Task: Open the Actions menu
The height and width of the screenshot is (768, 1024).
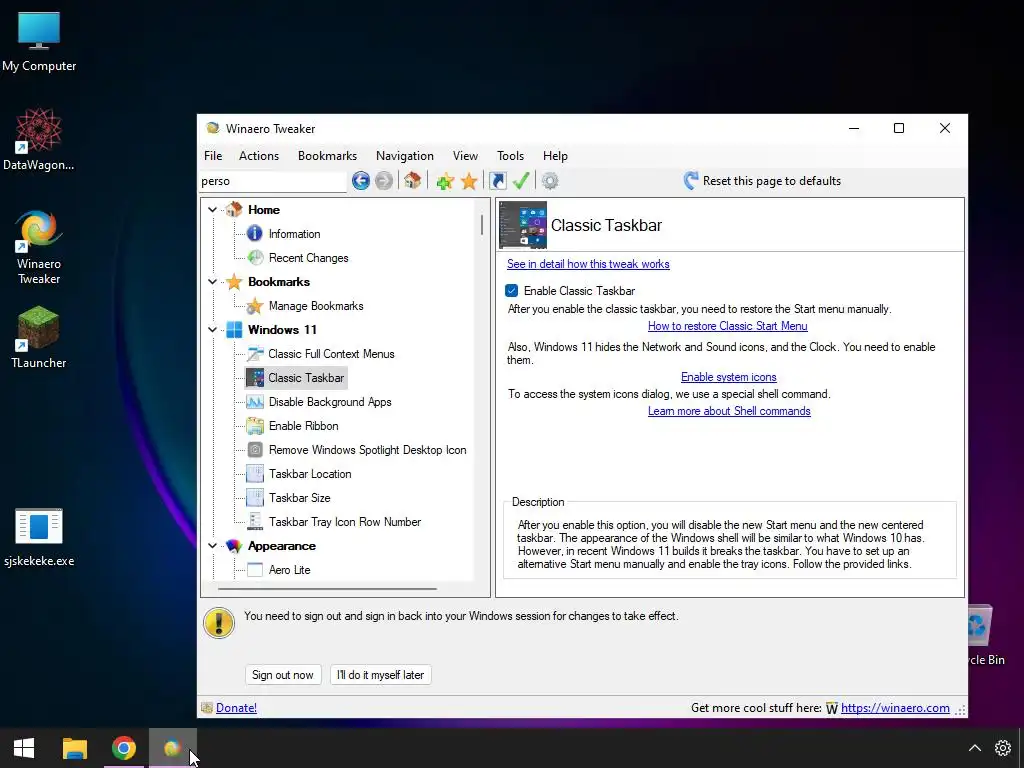Action: click(259, 155)
